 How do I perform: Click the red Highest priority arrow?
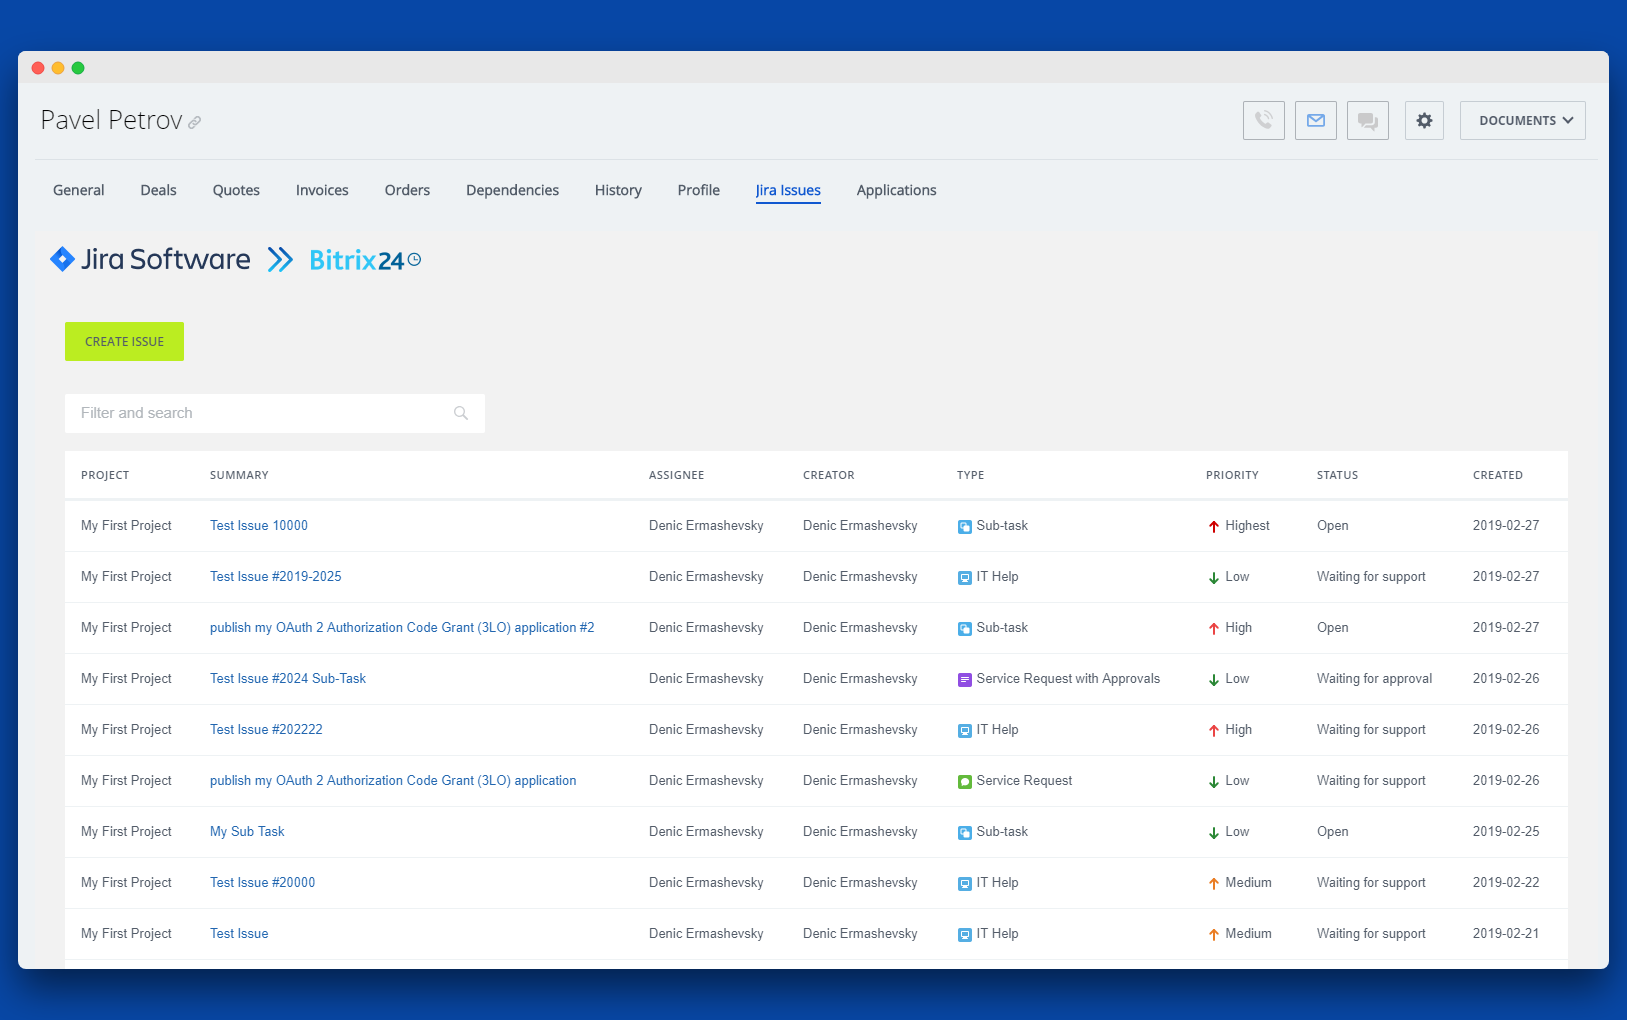point(1213,527)
